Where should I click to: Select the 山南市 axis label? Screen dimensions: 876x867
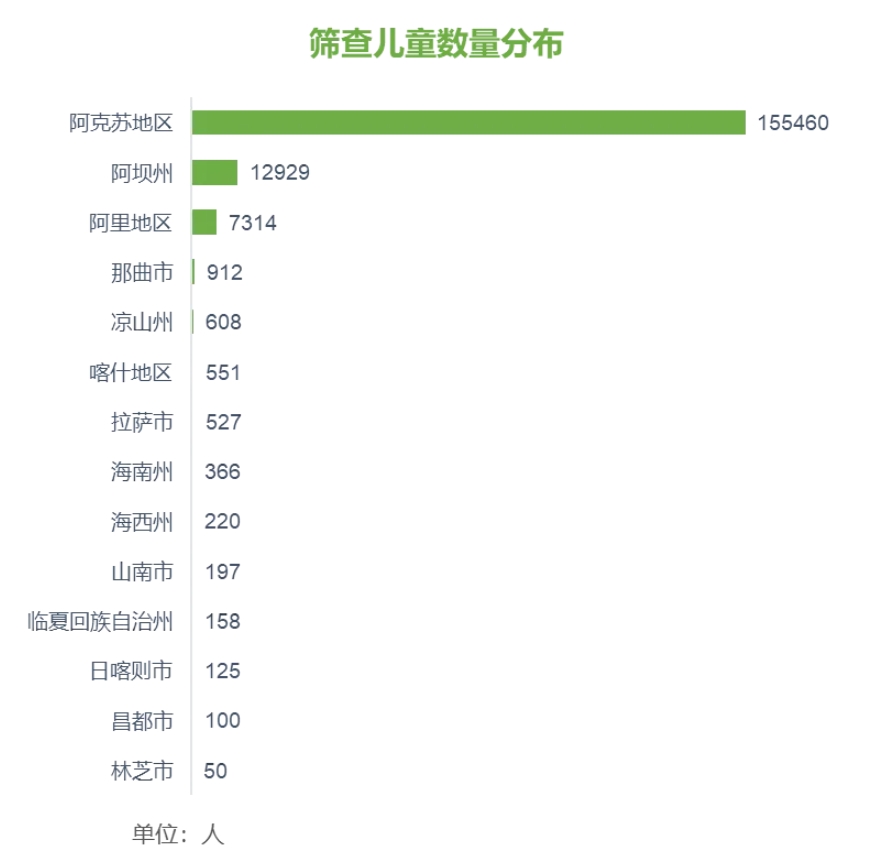[x=142, y=572]
